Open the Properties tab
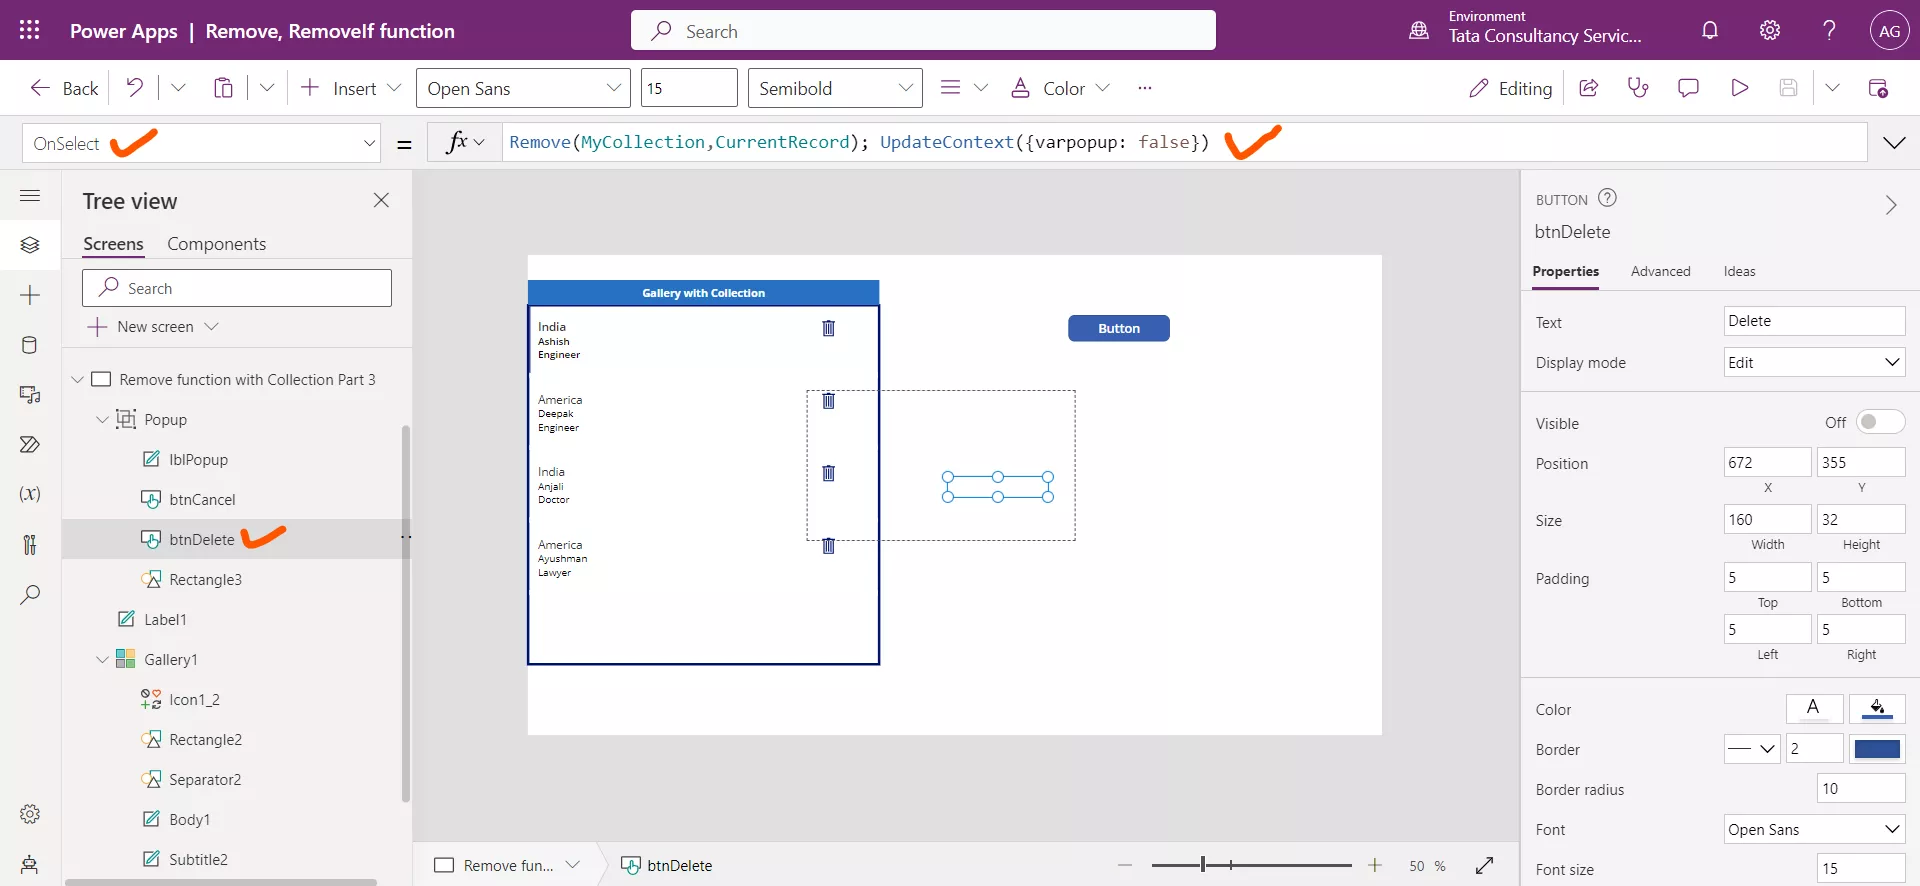Viewport: 1920px width, 886px height. point(1565,271)
